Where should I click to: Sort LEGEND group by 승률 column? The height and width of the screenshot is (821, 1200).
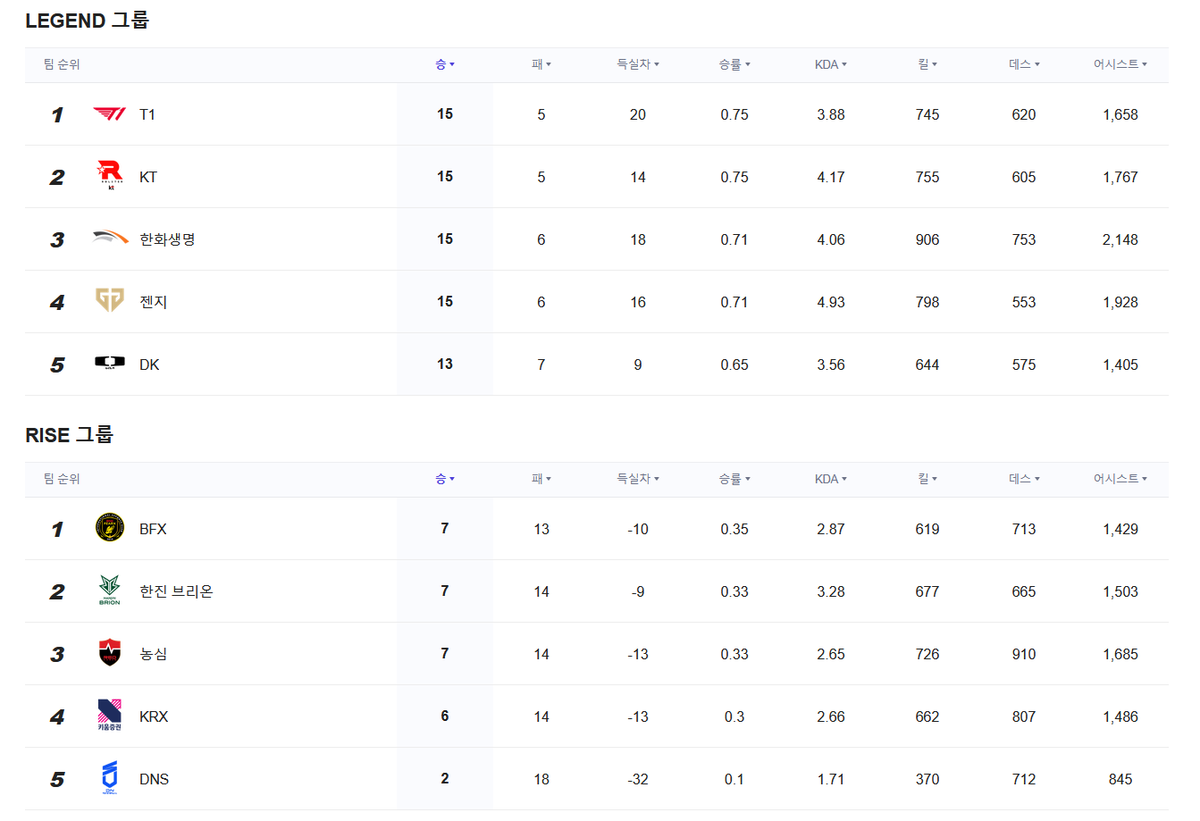coord(734,64)
